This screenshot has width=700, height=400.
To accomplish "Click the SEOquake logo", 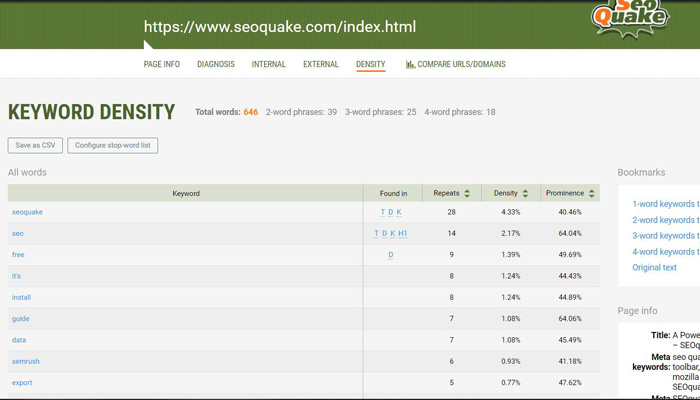I will [630, 17].
